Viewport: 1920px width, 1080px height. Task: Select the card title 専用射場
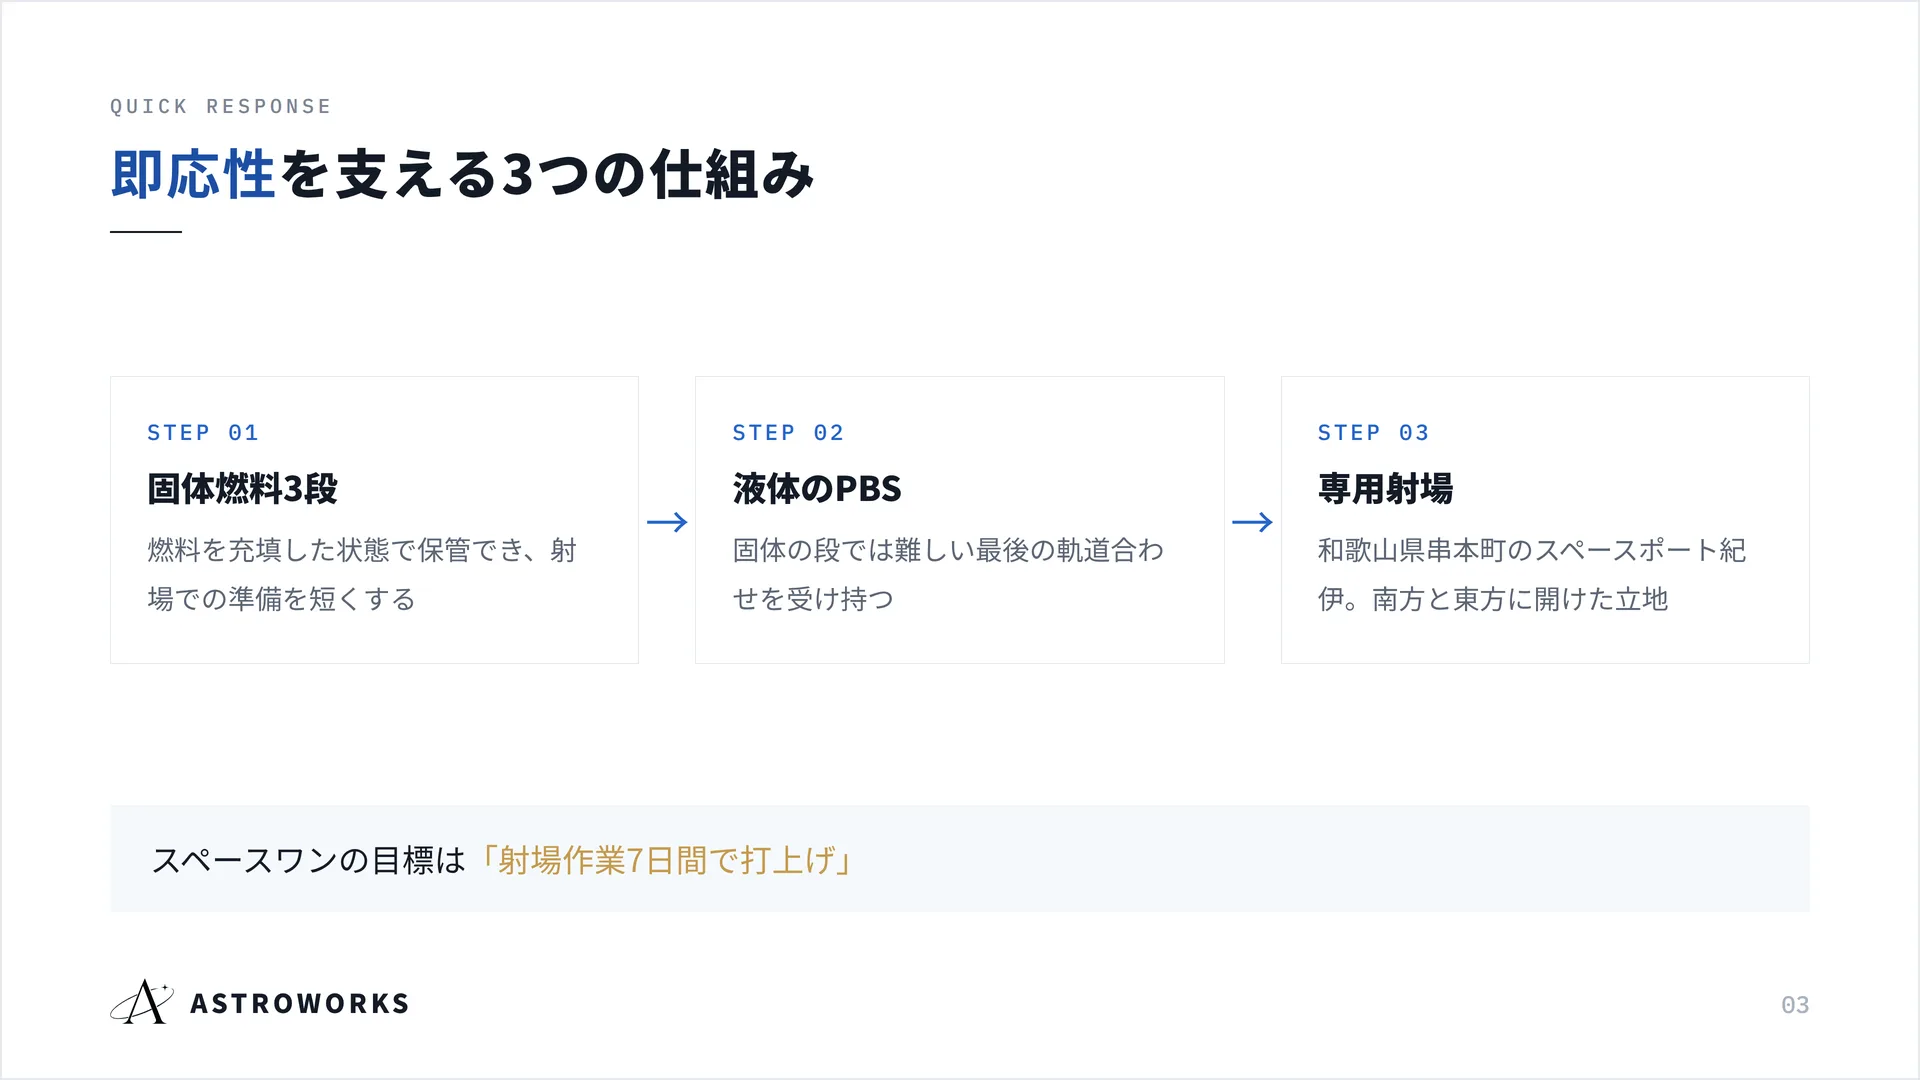pos(1385,489)
